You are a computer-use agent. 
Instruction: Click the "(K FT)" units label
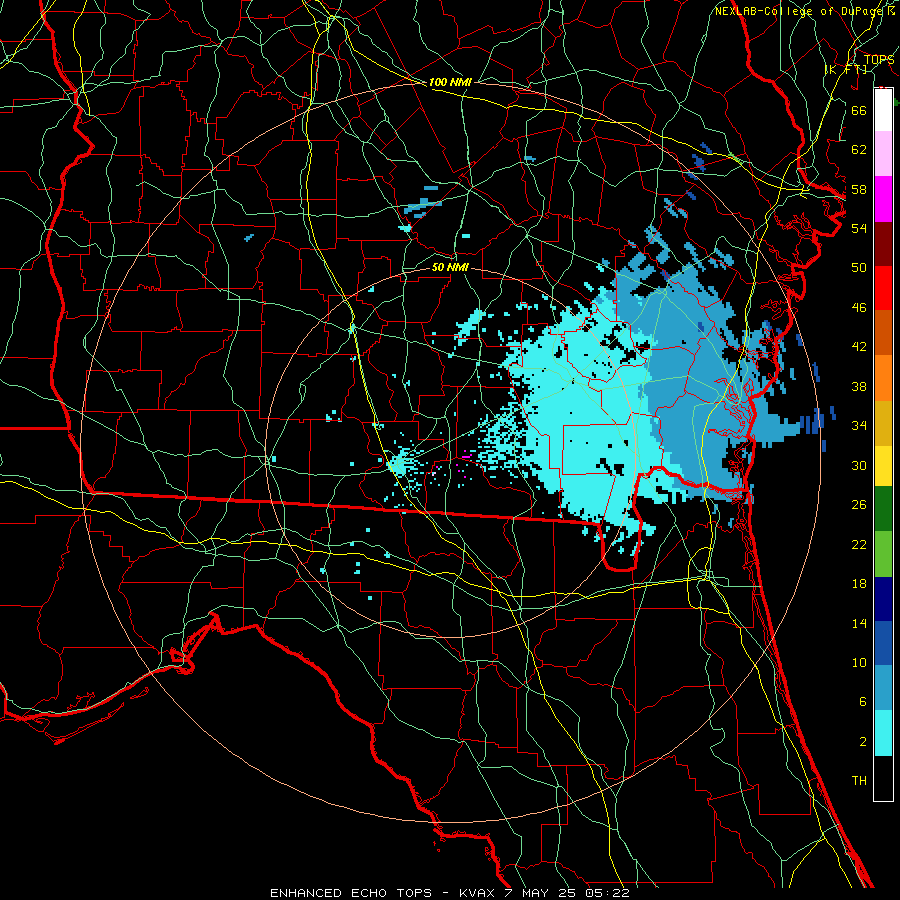pos(846,70)
